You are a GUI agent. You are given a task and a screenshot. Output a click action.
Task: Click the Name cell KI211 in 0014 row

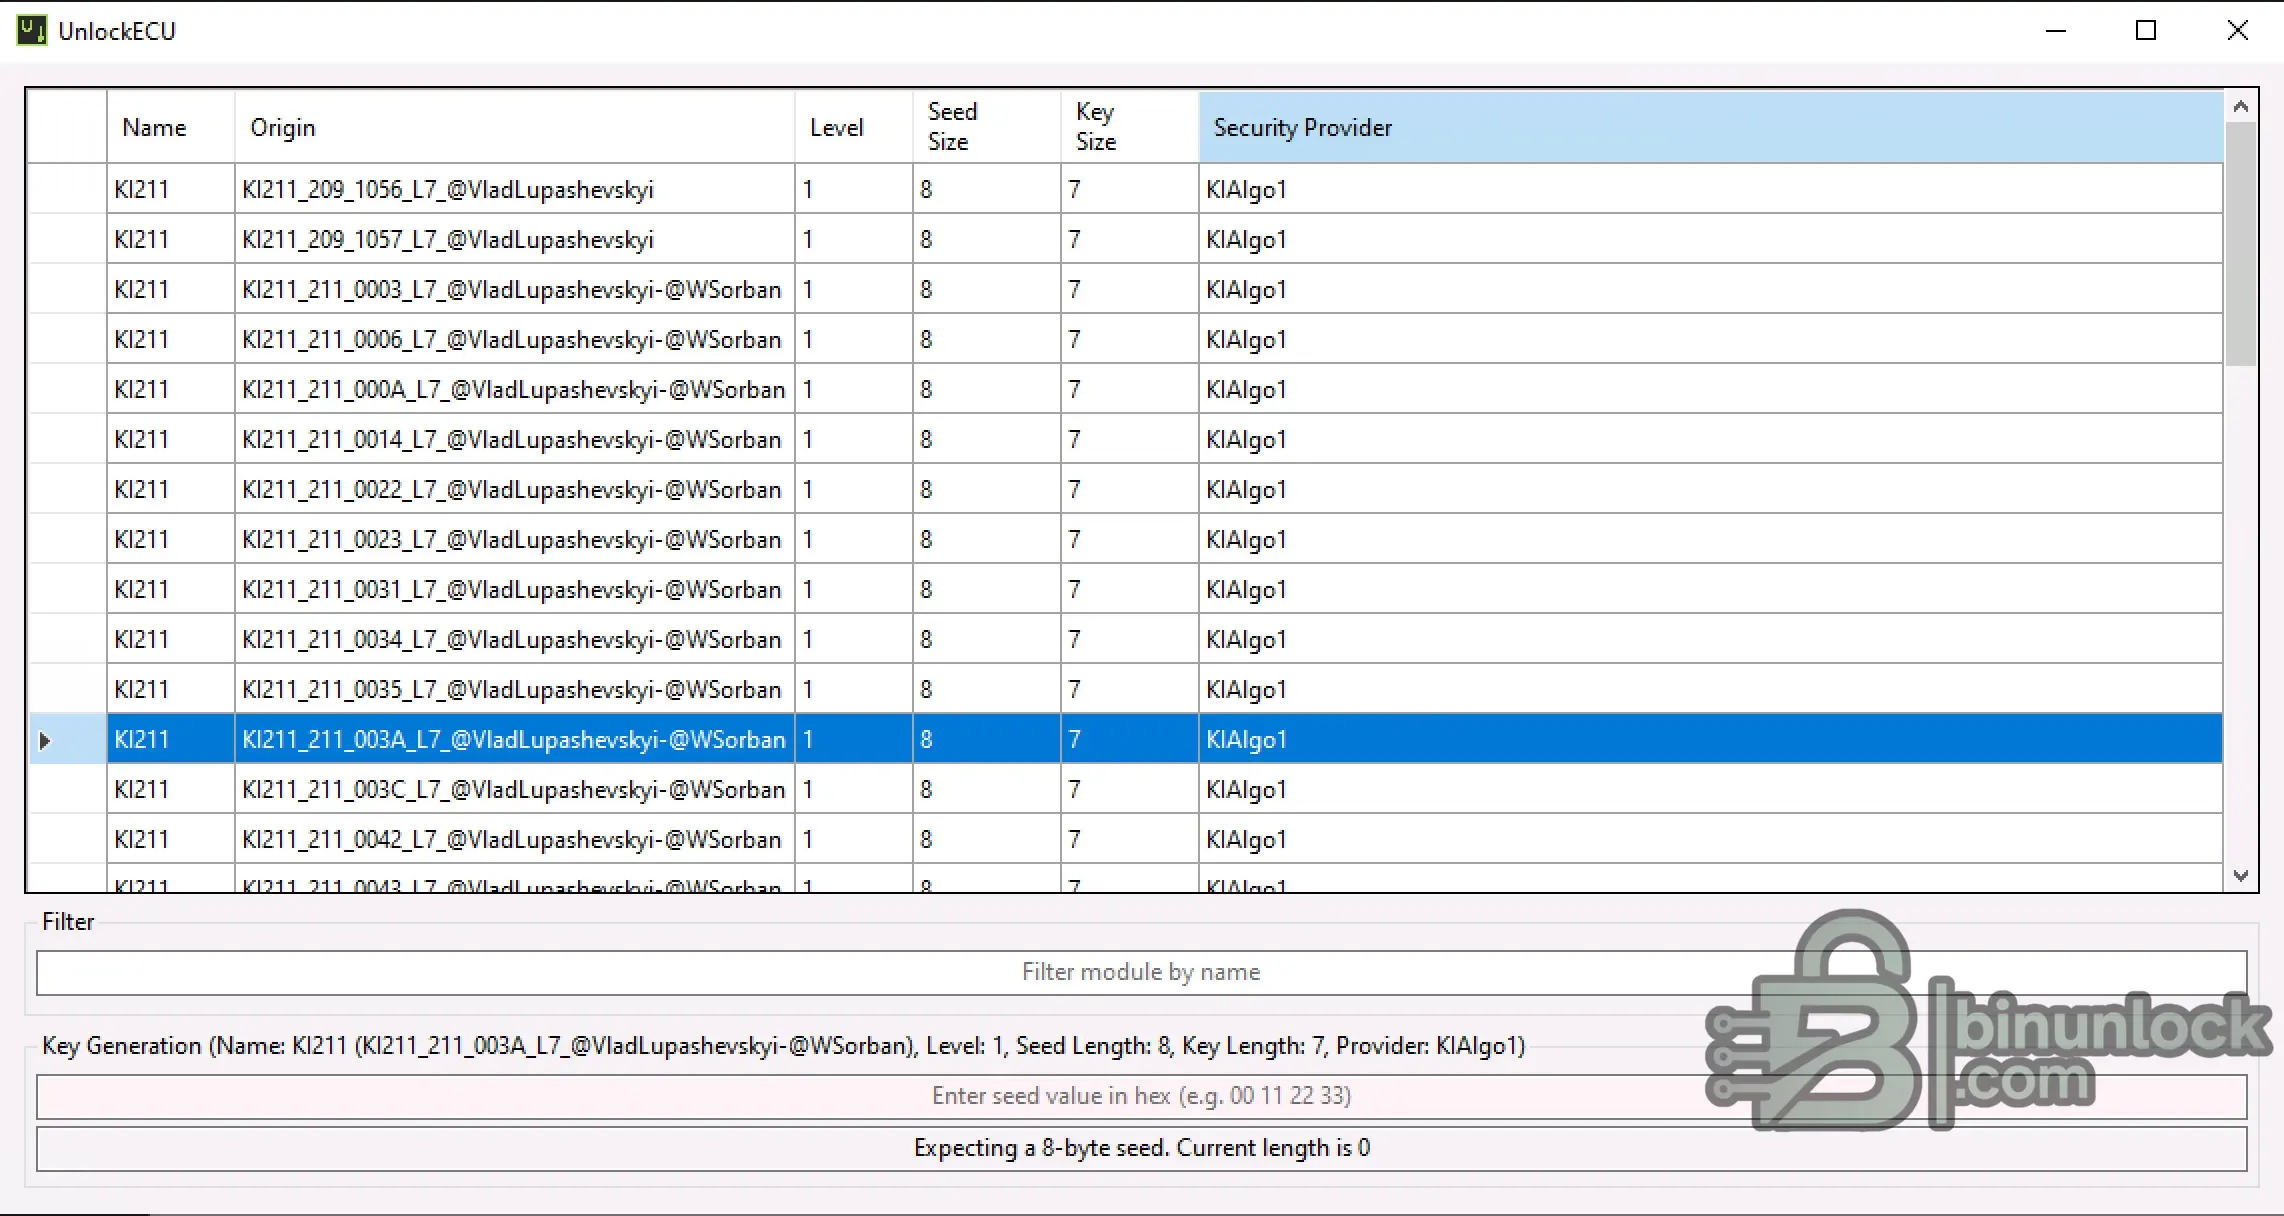coord(171,439)
